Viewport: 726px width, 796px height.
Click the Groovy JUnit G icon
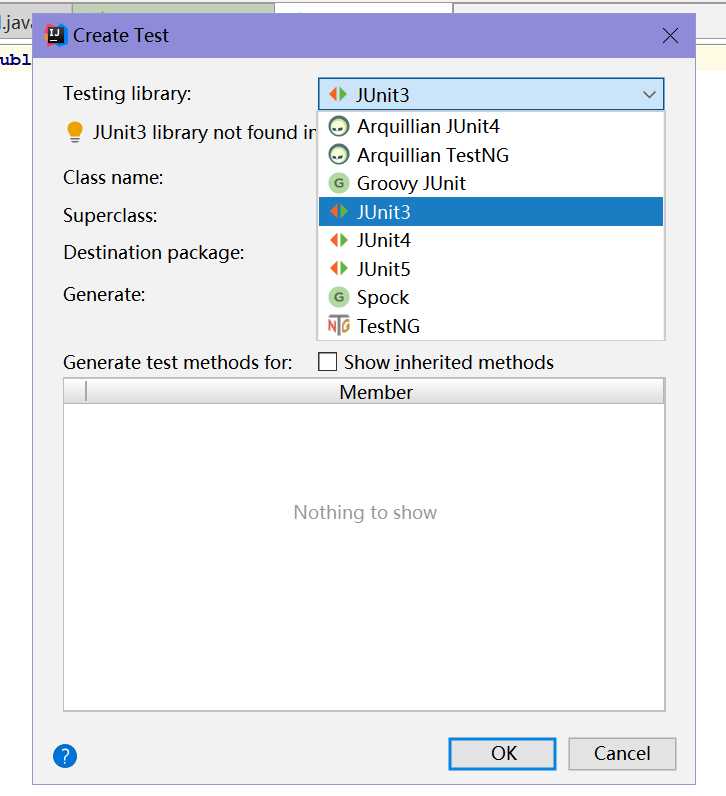pyautogui.click(x=339, y=183)
